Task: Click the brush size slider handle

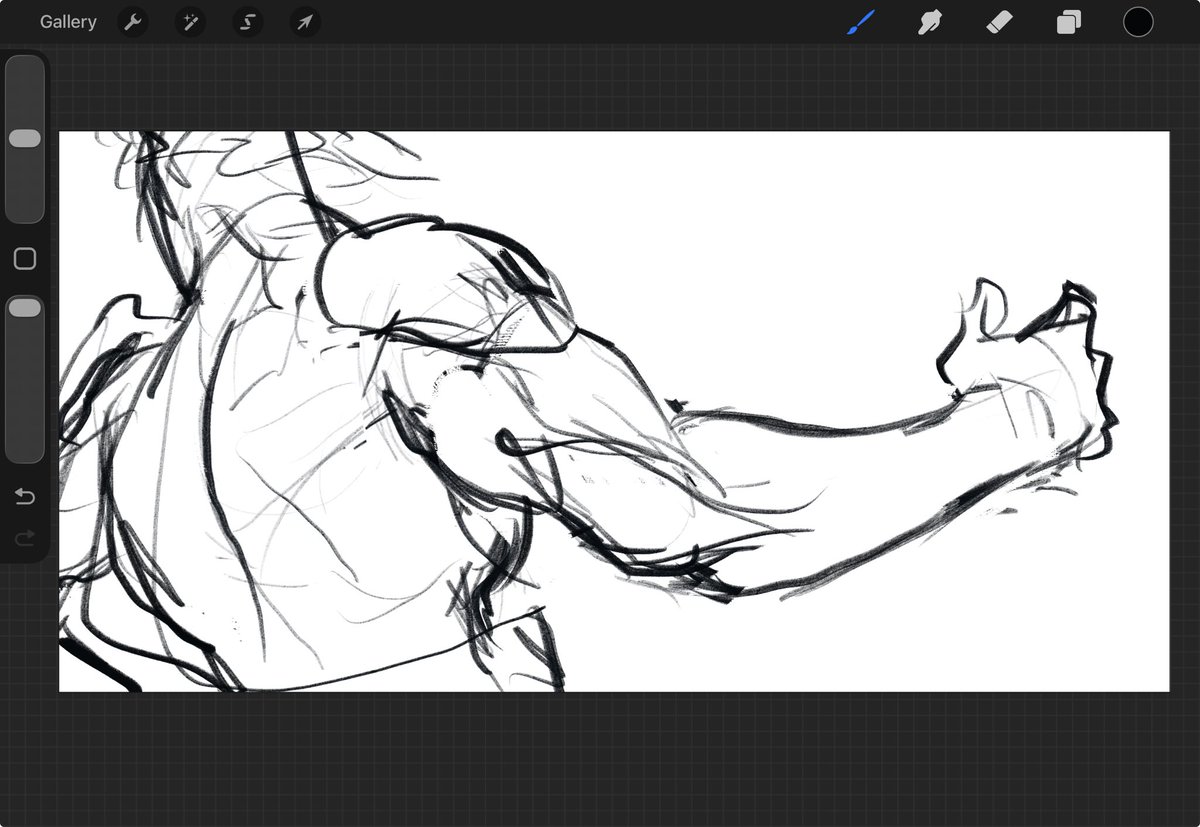Action: coord(25,139)
